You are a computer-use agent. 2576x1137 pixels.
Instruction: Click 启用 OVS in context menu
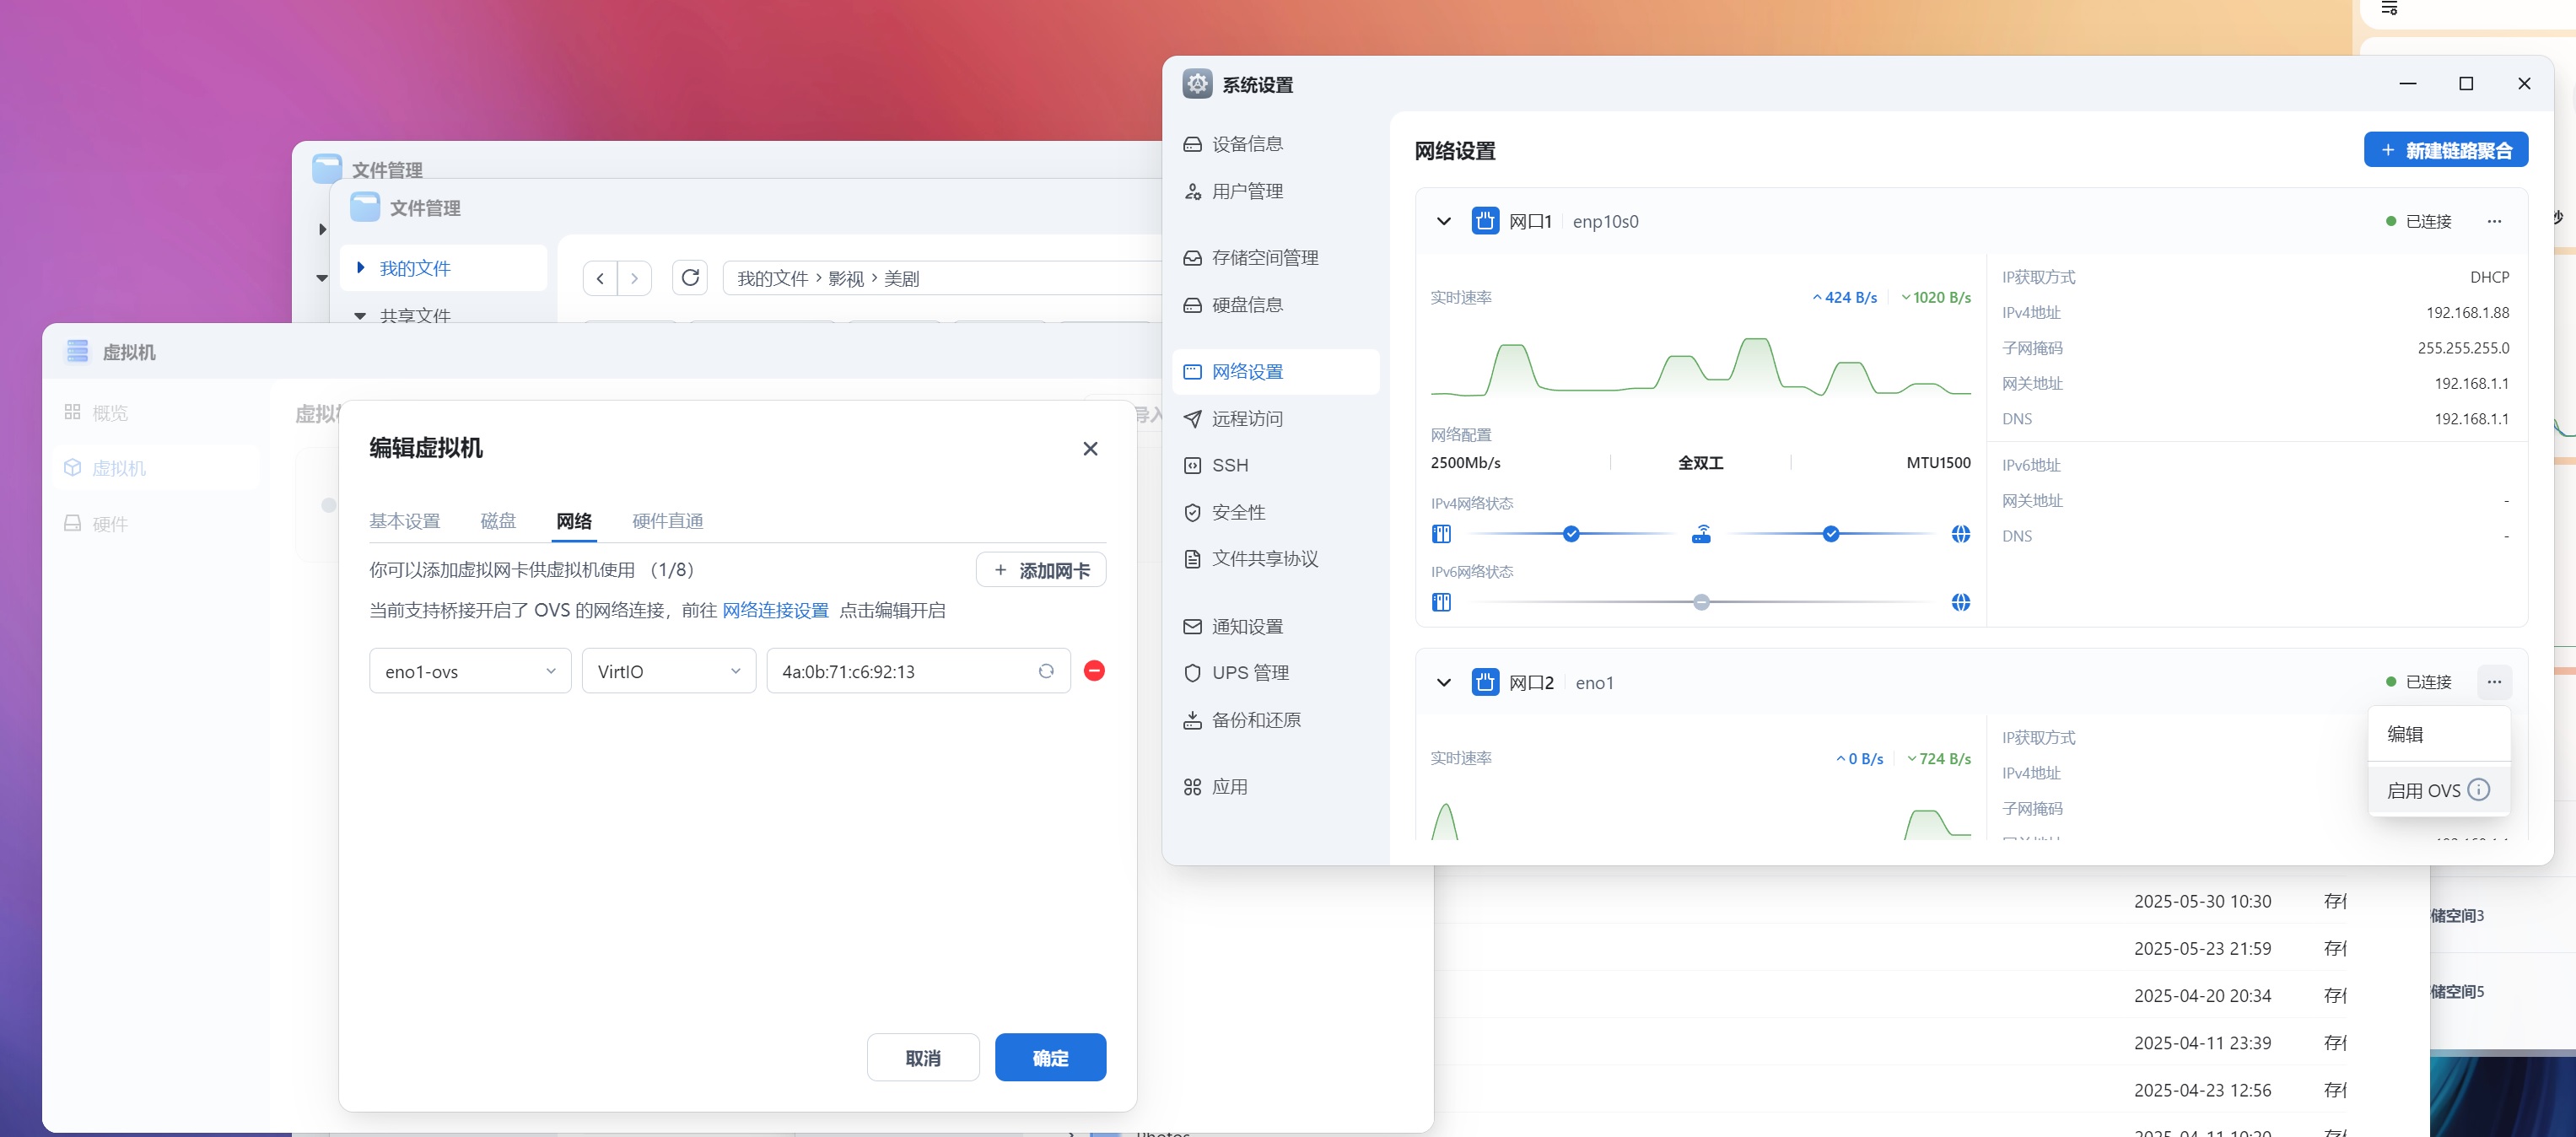pos(2427,790)
